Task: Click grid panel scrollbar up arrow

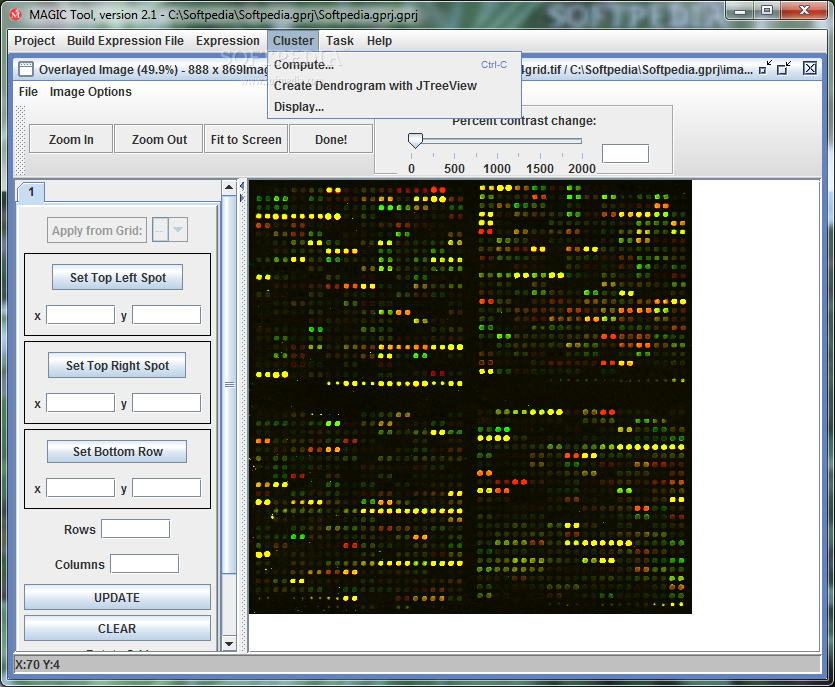Action: tap(229, 187)
